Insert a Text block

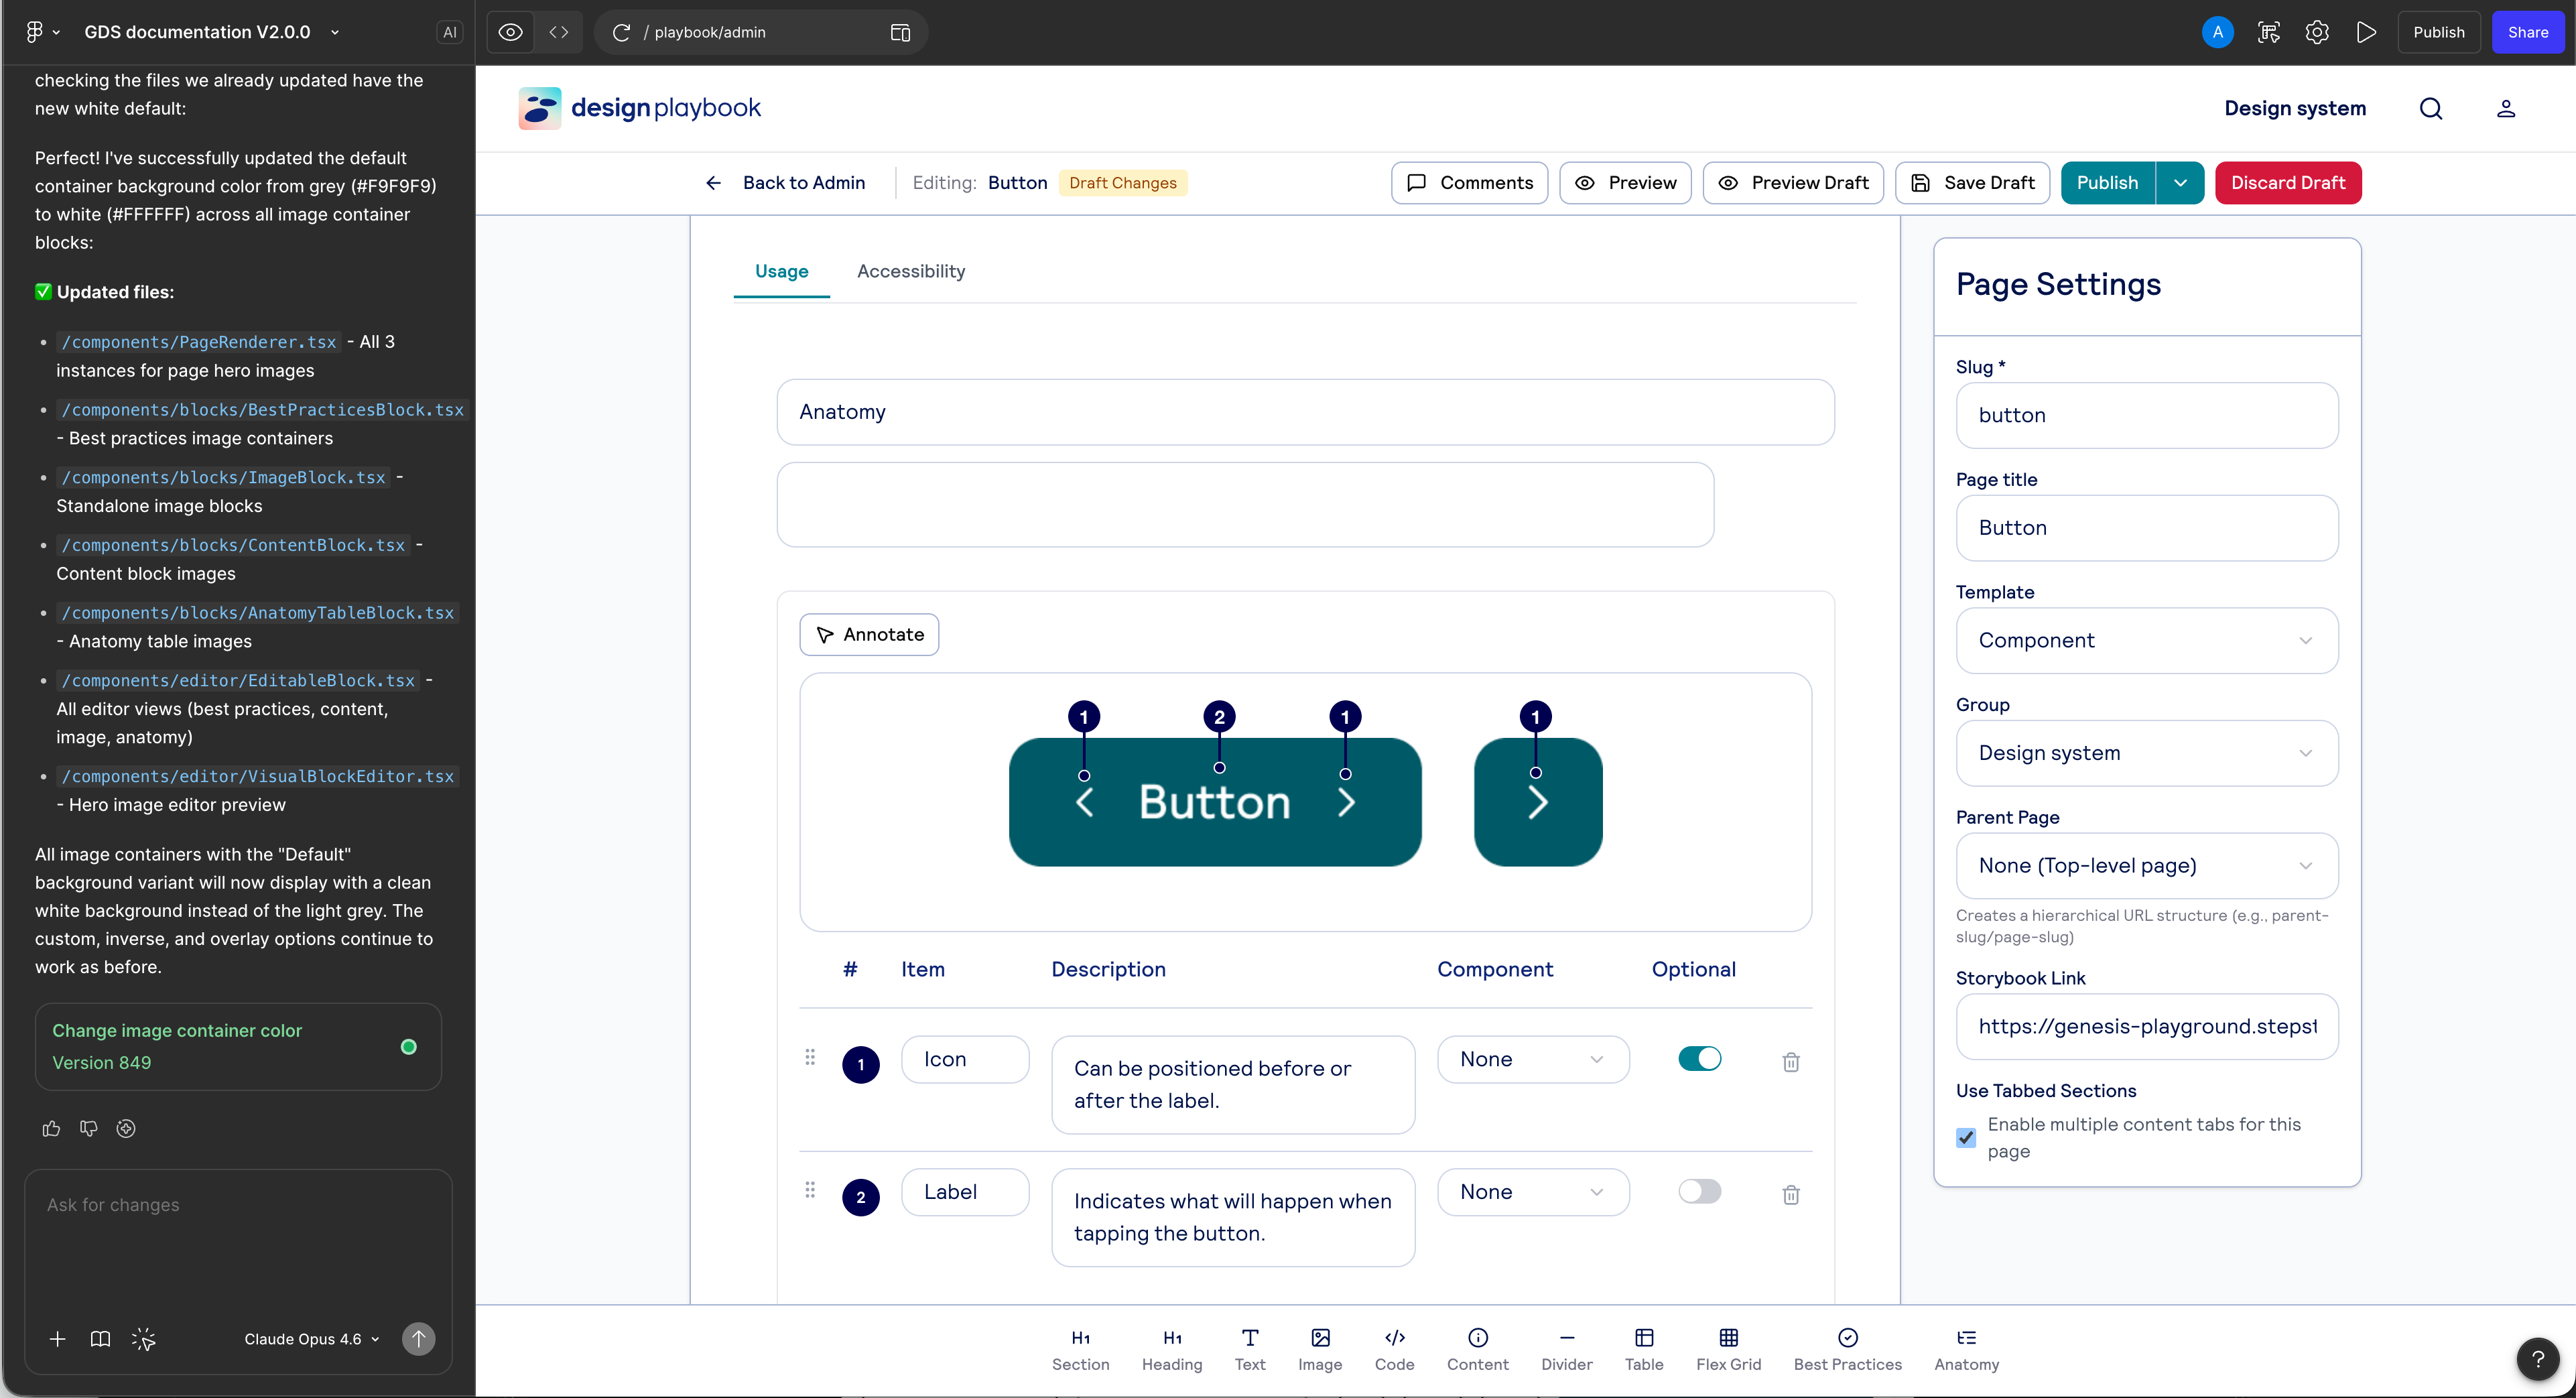coord(1249,1350)
